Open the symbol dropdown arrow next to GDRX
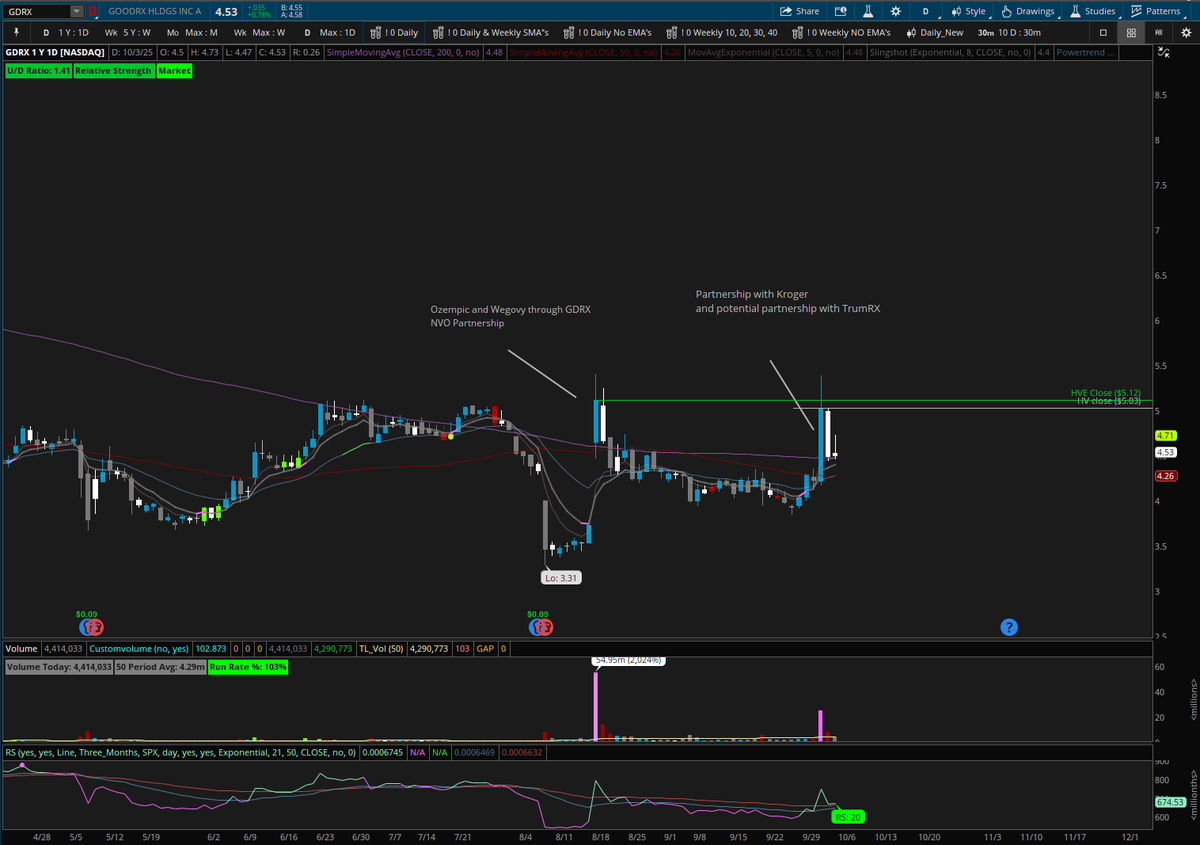Image resolution: width=1200 pixels, height=845 pixels. tap(77, 11)
